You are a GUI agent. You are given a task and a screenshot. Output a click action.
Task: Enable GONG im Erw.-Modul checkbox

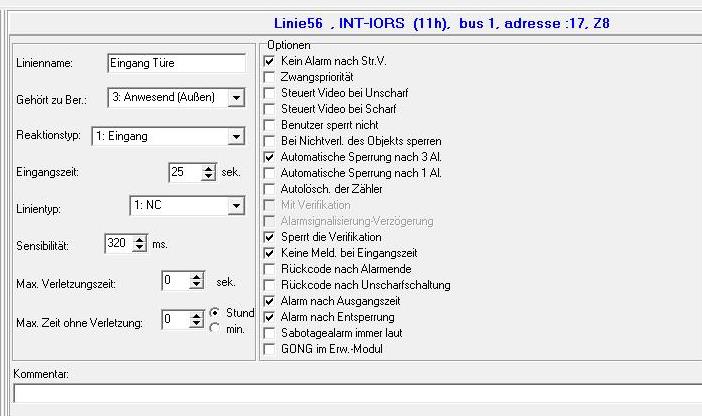pyautogui.click(x=270, y=349)
